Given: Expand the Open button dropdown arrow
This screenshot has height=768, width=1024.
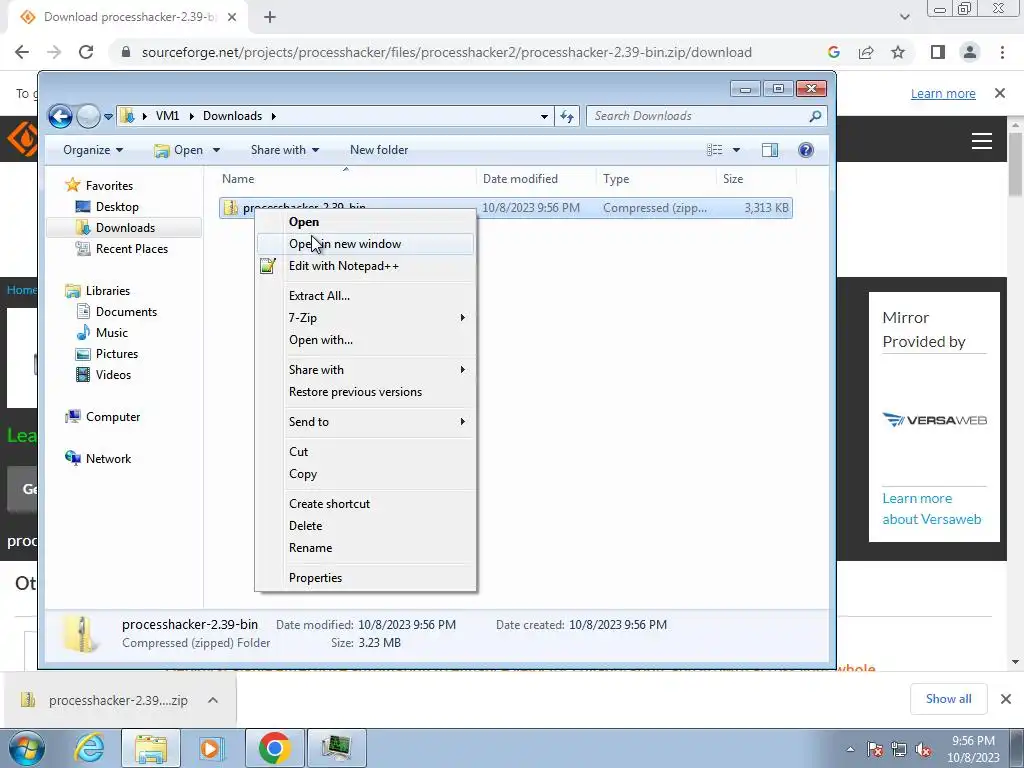Looking at the screenshot, I should [216, 150].
